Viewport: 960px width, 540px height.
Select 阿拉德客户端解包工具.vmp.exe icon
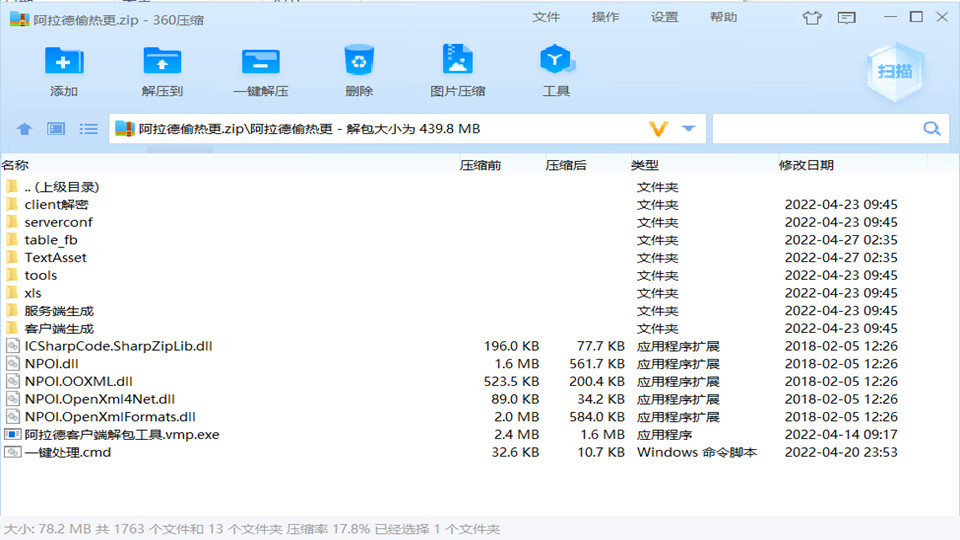tap(13, 435)
